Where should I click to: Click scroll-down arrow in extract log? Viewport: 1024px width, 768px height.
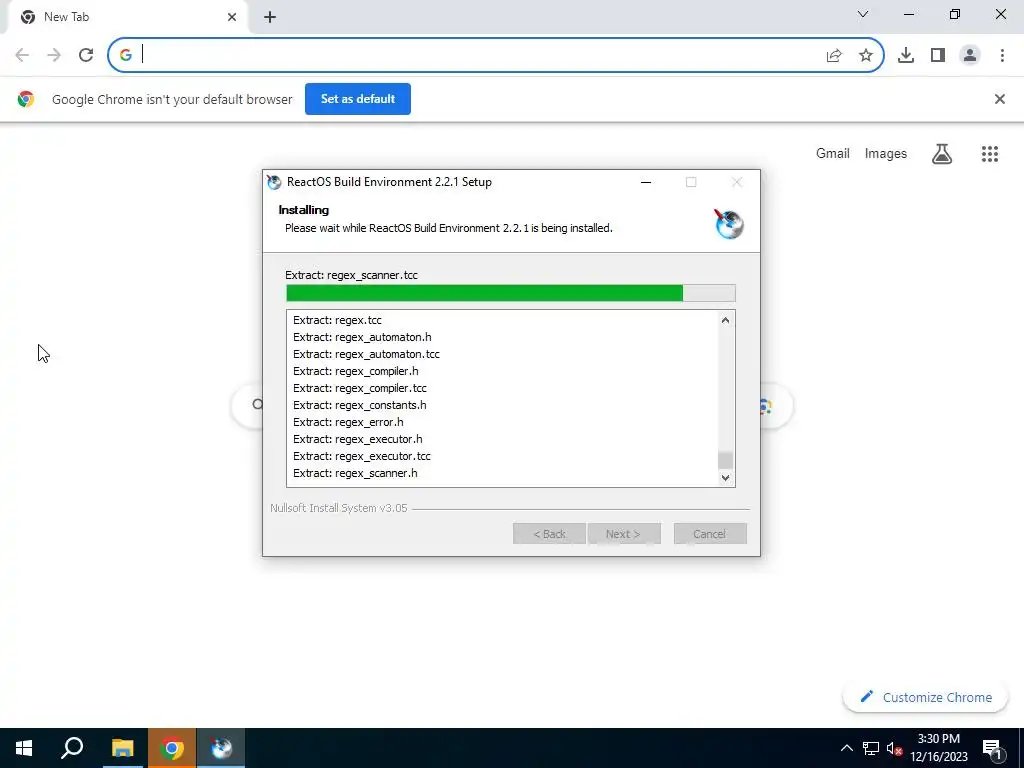(725, 478)
